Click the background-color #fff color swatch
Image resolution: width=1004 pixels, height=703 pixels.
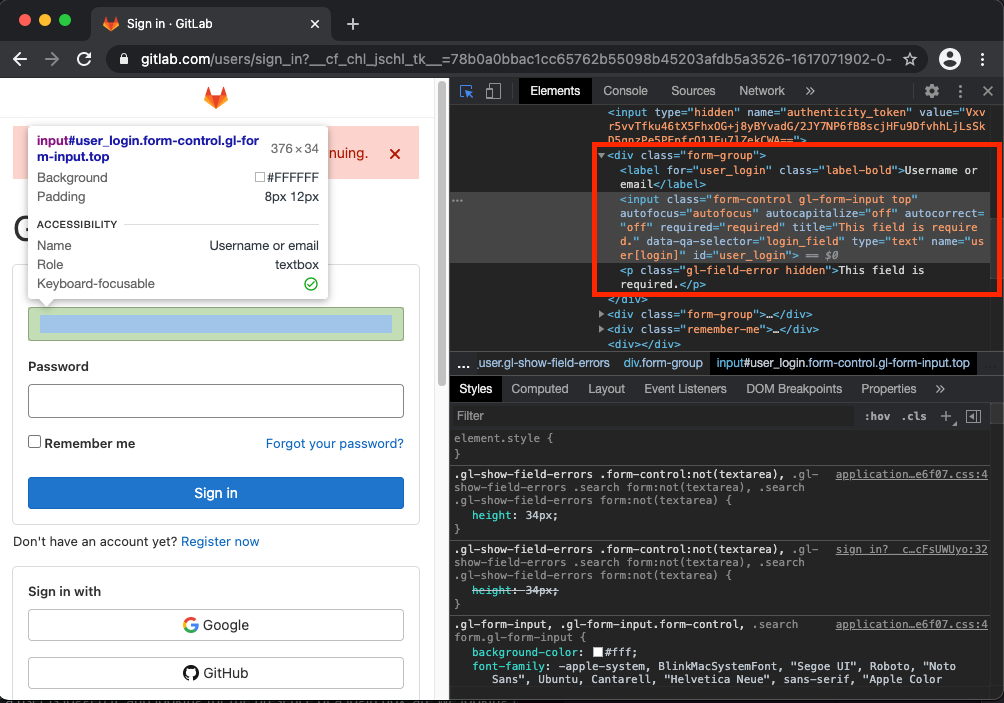coord(598,652)
